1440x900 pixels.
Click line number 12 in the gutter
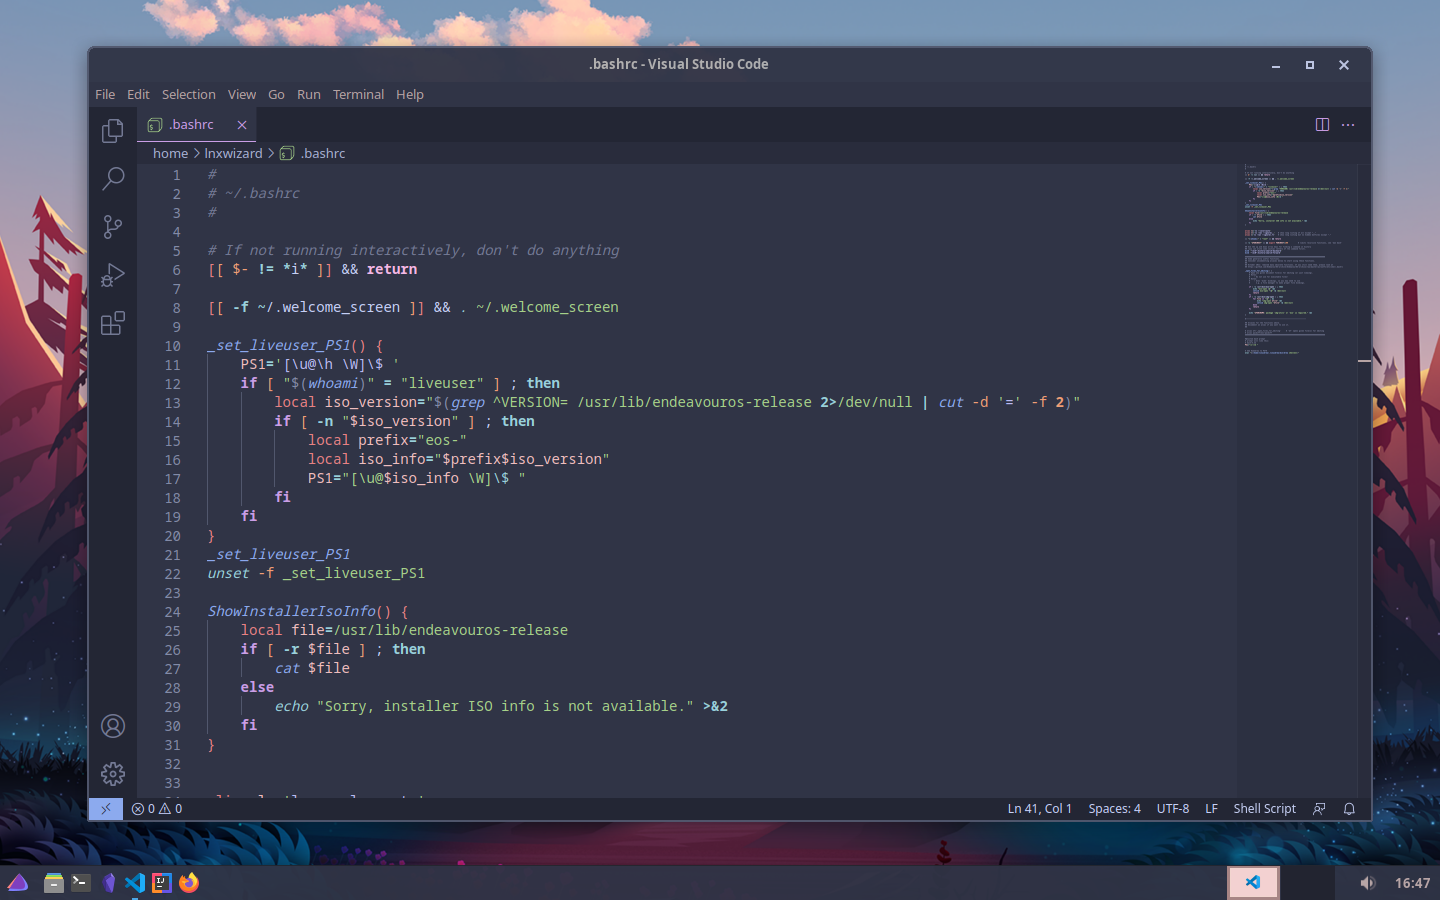coord(173,384)
